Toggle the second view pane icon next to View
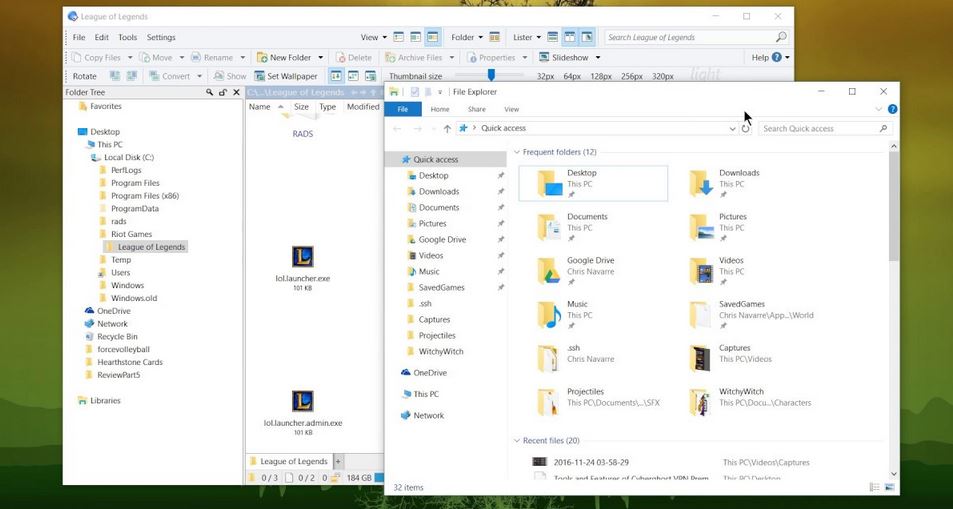 tap(416, 37)
